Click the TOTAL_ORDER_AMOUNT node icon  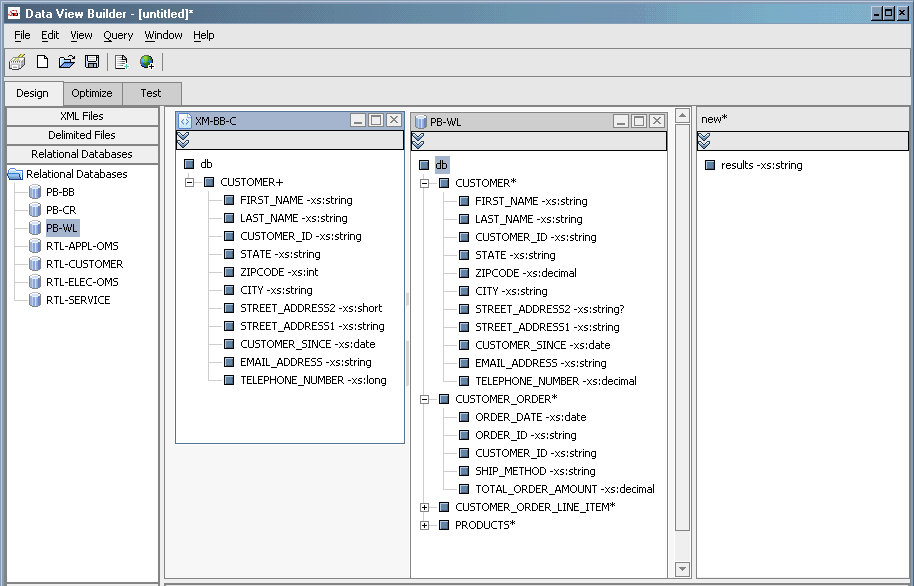tap(464, 489)
